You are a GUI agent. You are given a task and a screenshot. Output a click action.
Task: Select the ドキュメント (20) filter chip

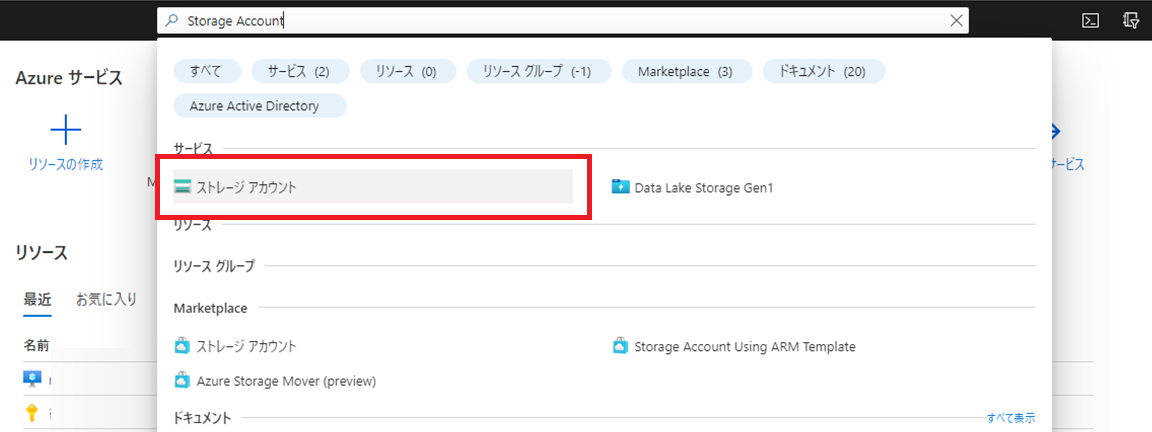coord(824,71)
